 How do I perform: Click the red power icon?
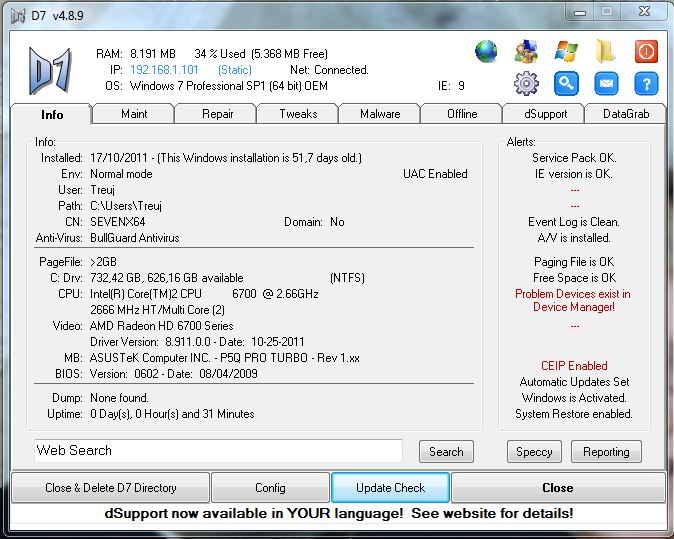point(646,52)
